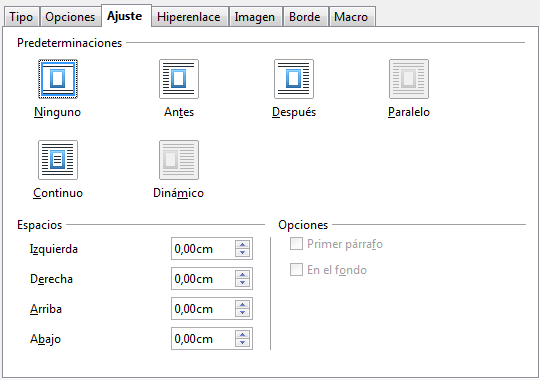The width and height of the screenshot is (540, 380).
Task: Open the Opciones tab
Action: click(x=70, y=17)
